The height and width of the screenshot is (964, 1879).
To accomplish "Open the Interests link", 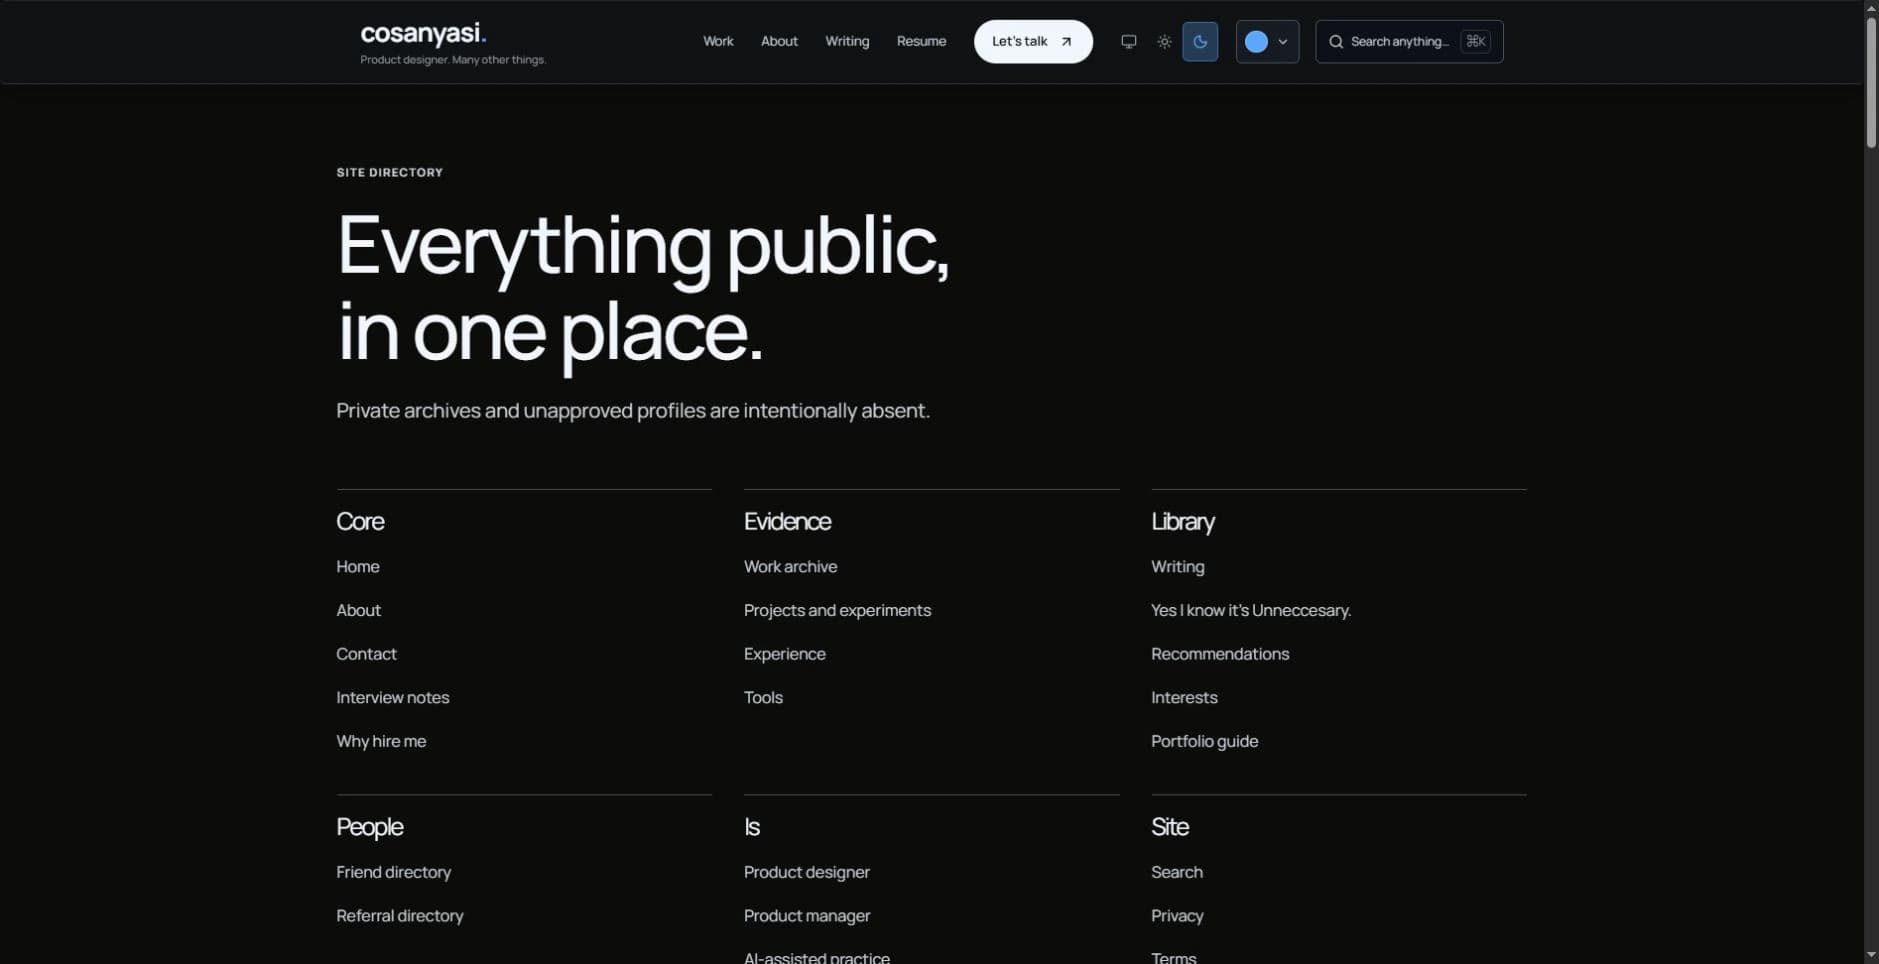I will point(1184,698).
